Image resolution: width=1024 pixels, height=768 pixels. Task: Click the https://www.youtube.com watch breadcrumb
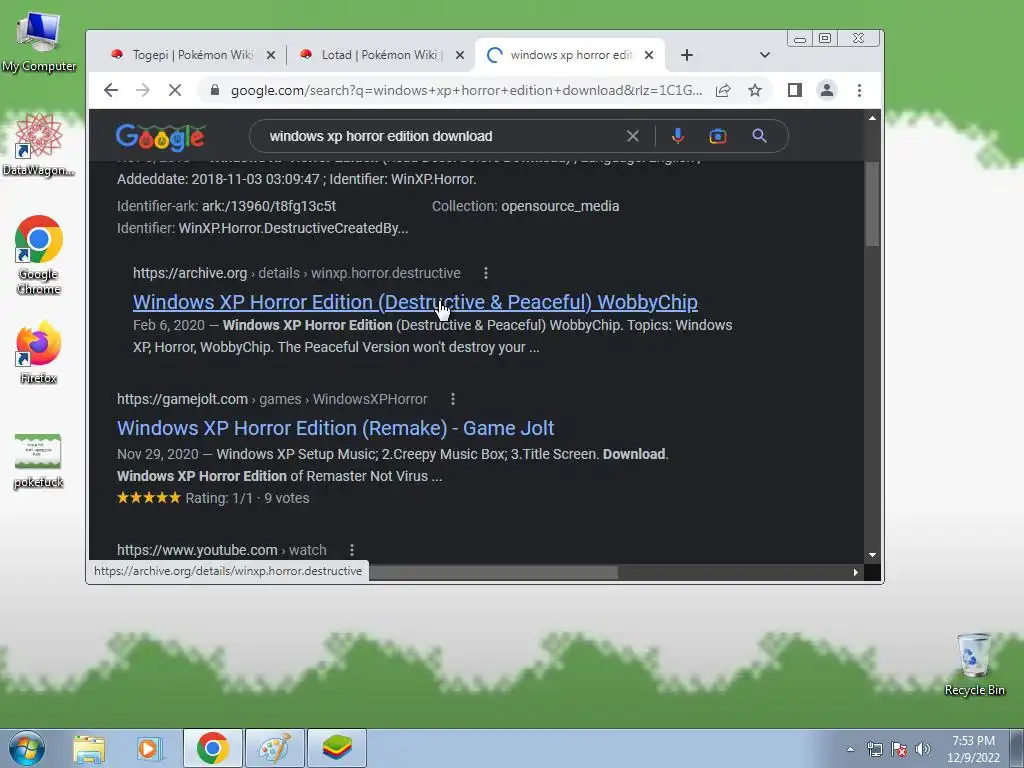tap(221, 550)
